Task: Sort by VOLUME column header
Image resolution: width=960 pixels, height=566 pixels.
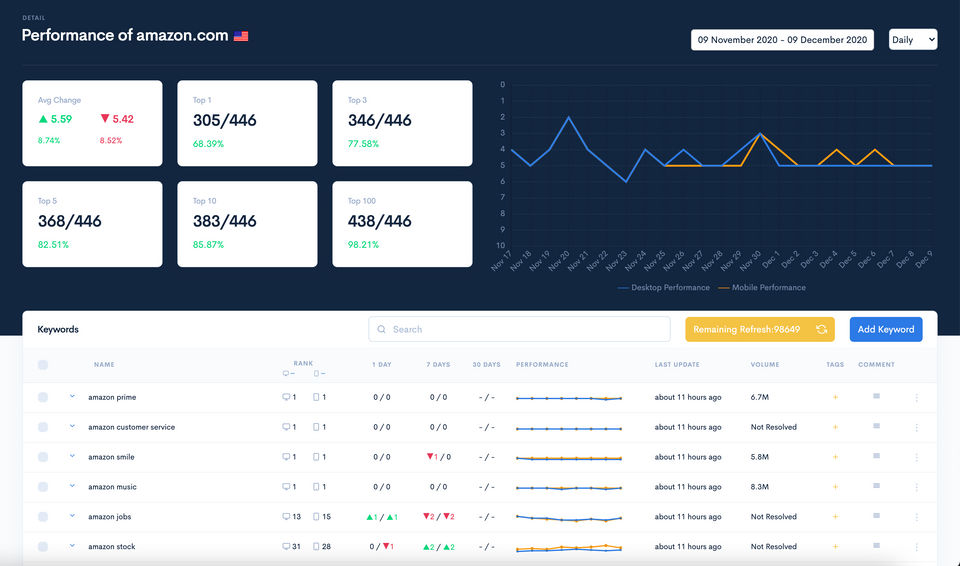Action: tap(765, 365)
